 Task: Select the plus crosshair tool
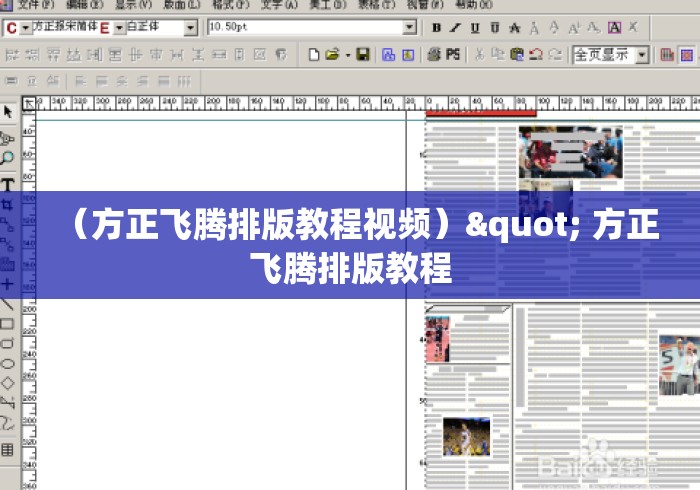point(8,284)
